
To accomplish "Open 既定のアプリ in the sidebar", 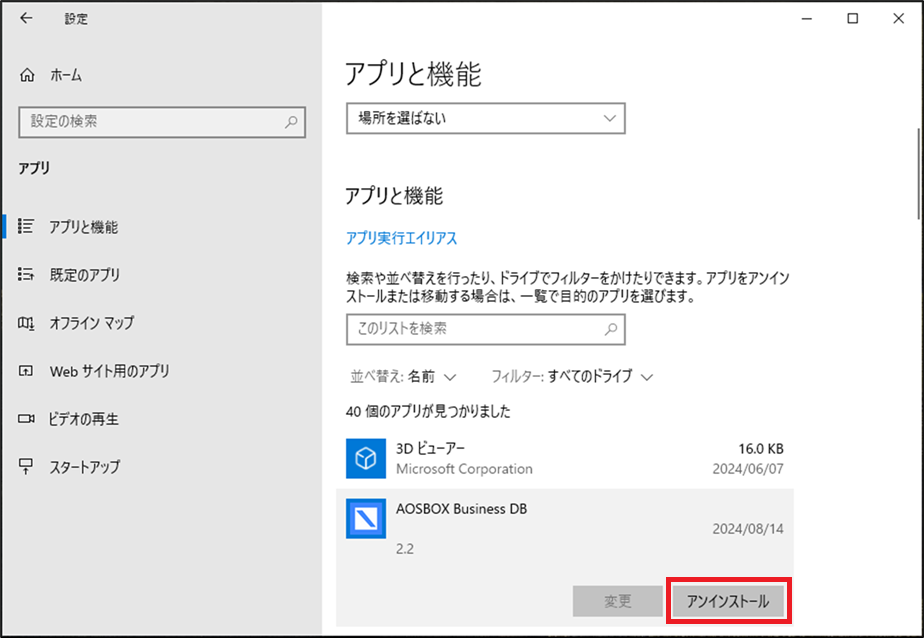I will click(x=85, y=275).
